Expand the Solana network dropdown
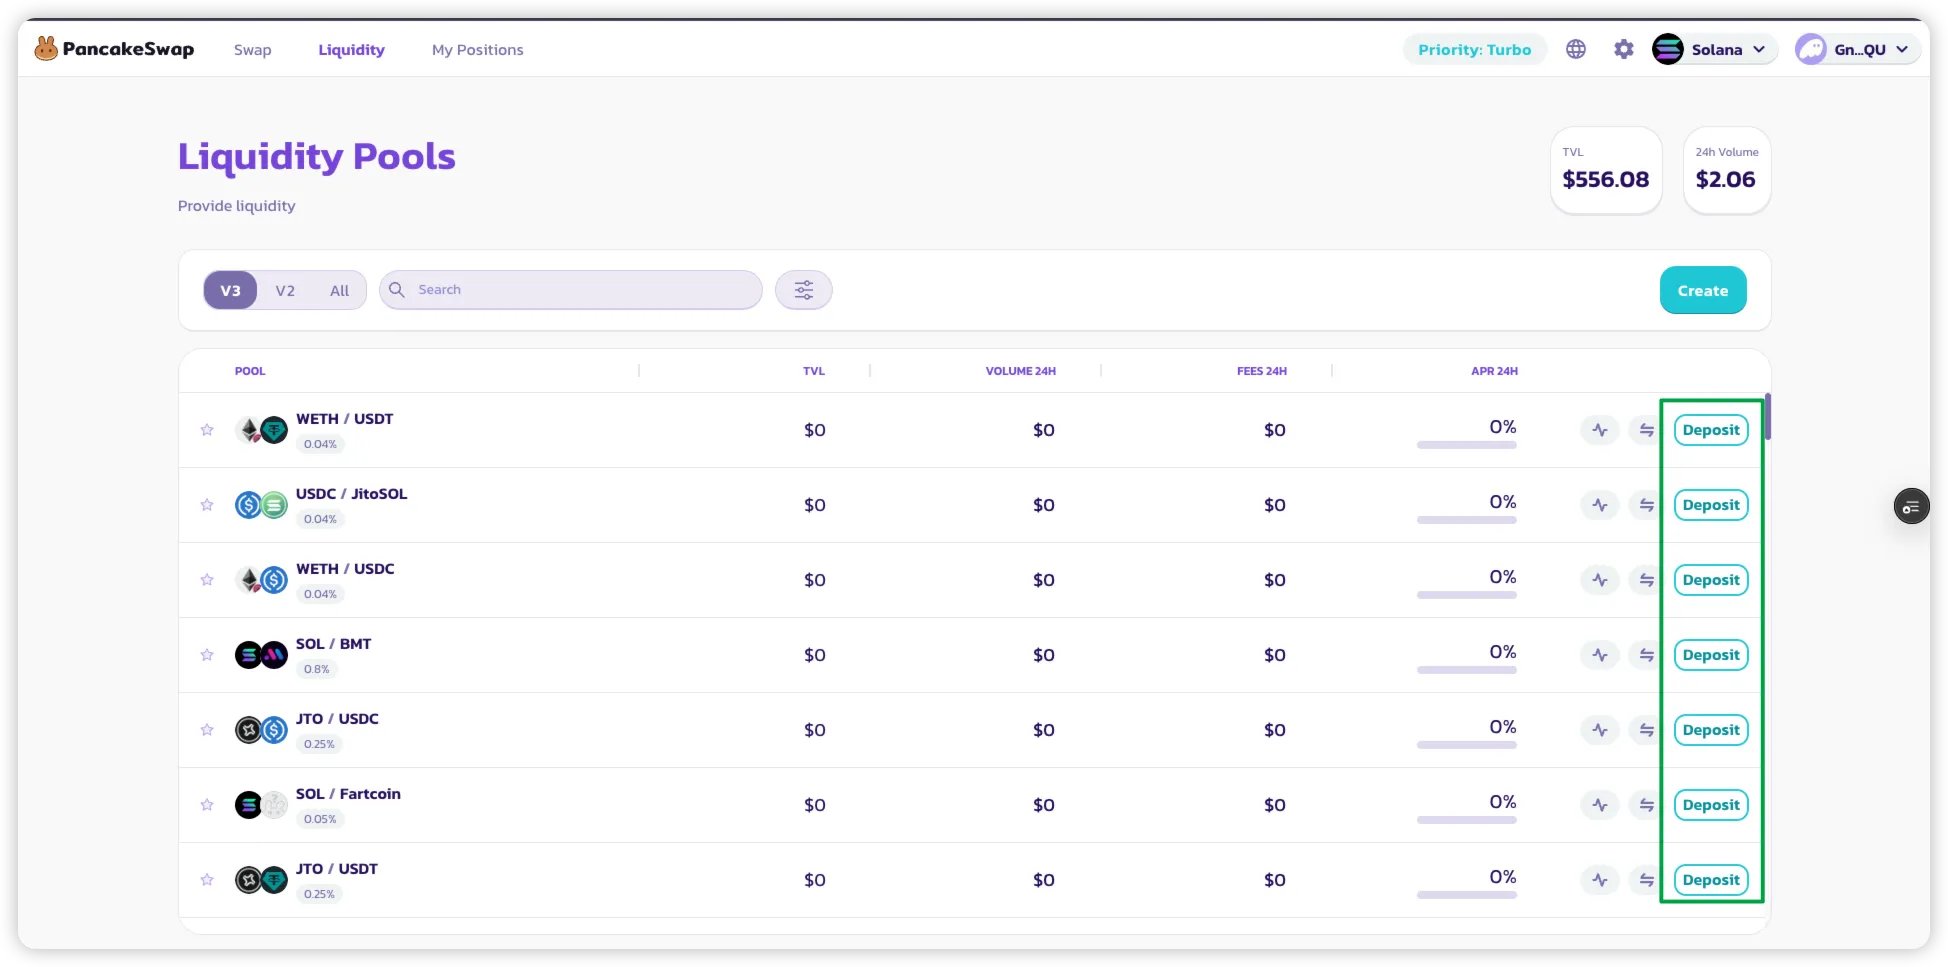The image size is (1948, 967). coord(1714,49)
